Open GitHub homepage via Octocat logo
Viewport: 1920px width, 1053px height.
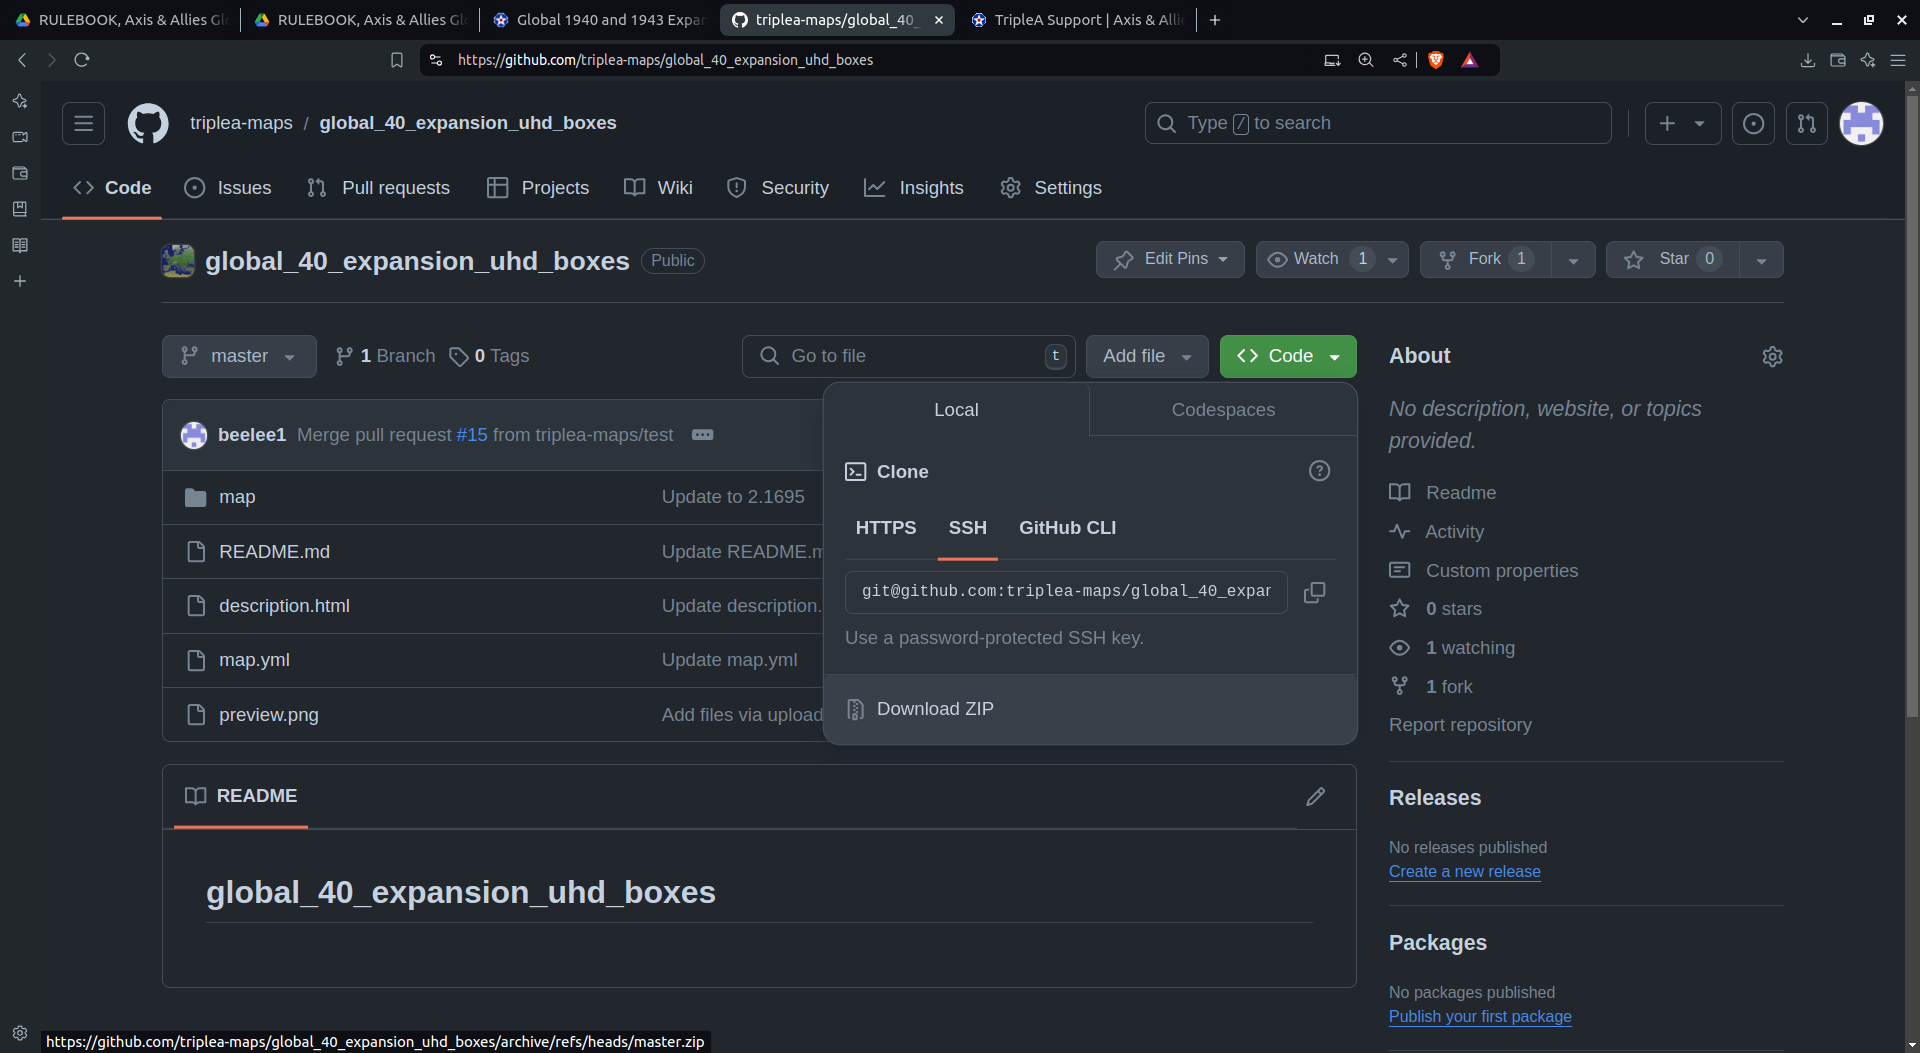148,123
